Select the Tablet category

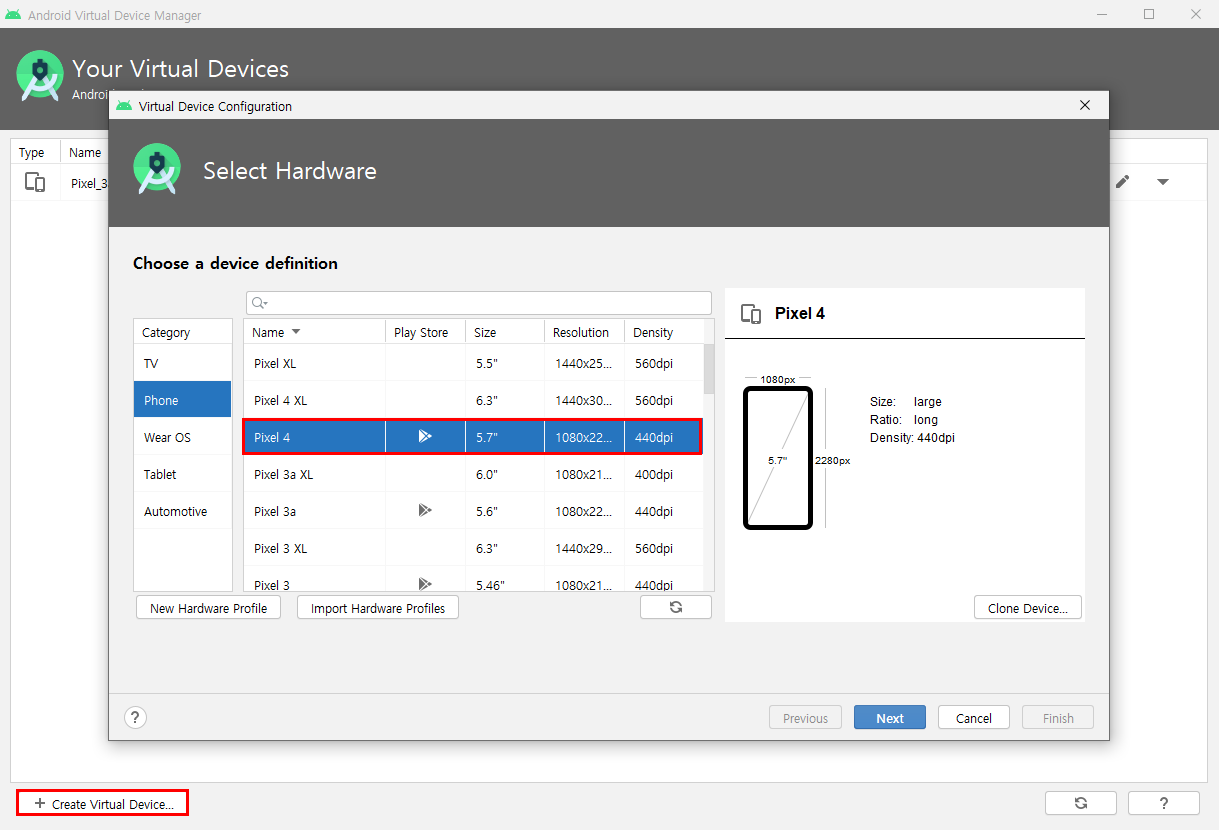182,474
